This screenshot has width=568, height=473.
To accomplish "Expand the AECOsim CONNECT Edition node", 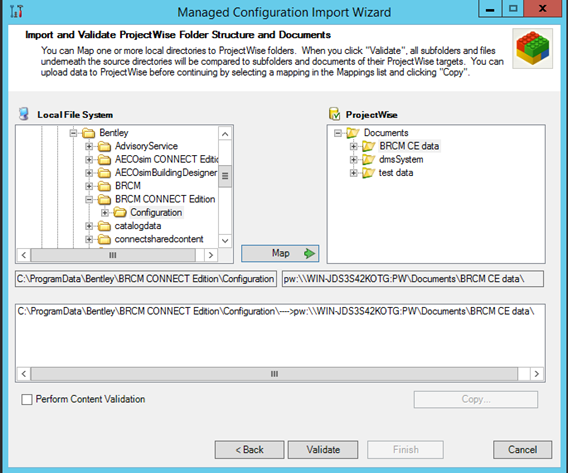I will (x=89, y=160).
